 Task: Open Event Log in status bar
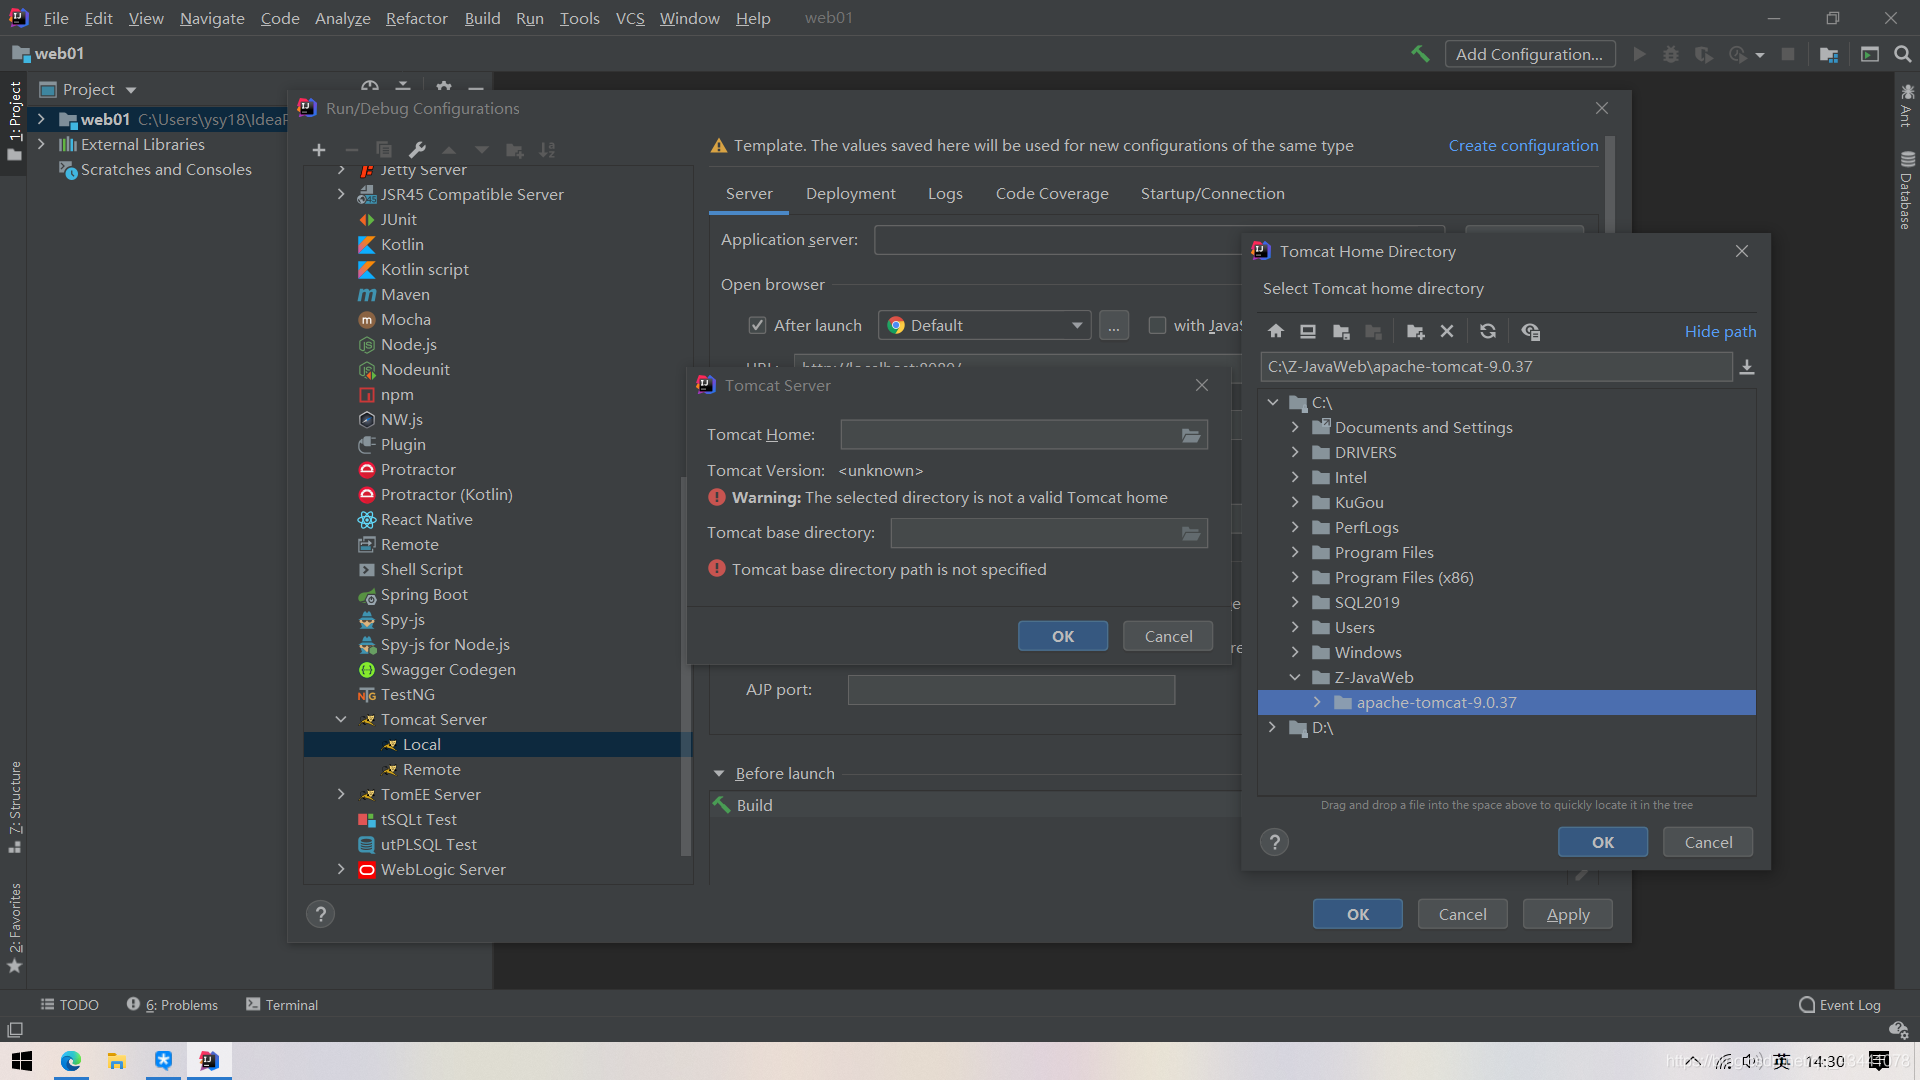point(1840,1005)
